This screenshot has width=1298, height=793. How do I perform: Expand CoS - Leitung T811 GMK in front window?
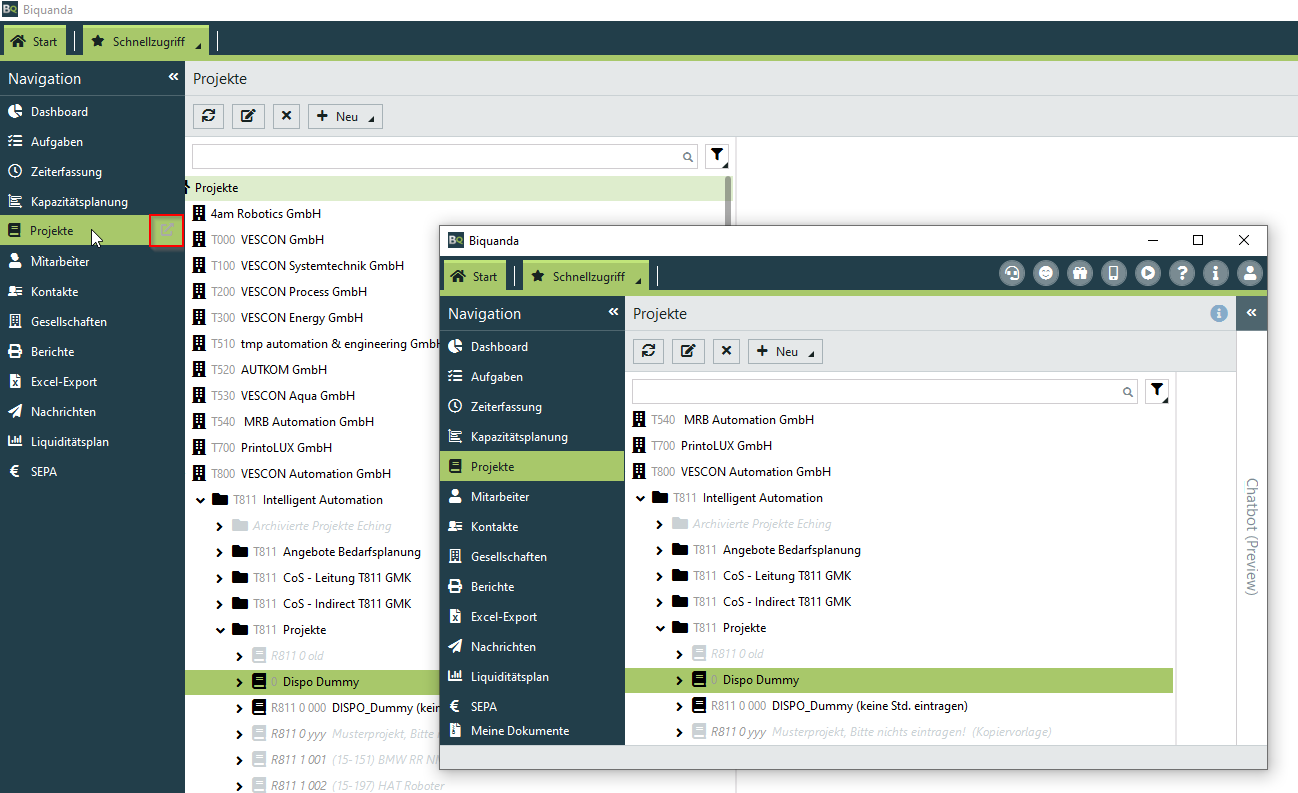click(659, 576)
